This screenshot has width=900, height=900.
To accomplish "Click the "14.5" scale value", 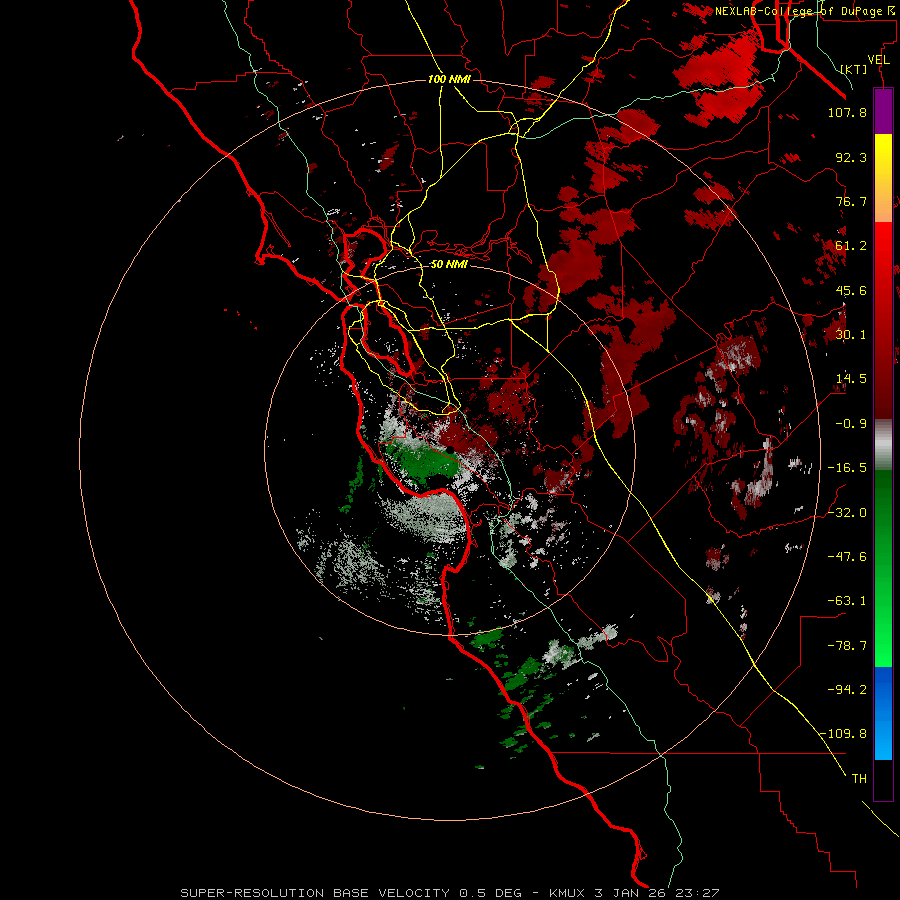I will (851, 379).
